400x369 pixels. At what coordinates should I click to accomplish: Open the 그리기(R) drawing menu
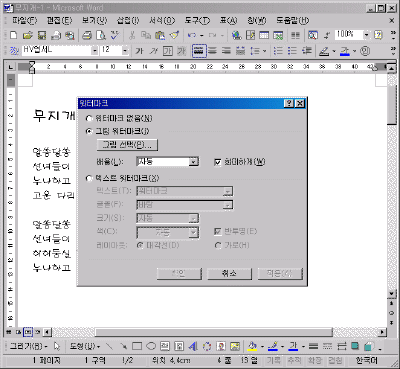[28, 347]
